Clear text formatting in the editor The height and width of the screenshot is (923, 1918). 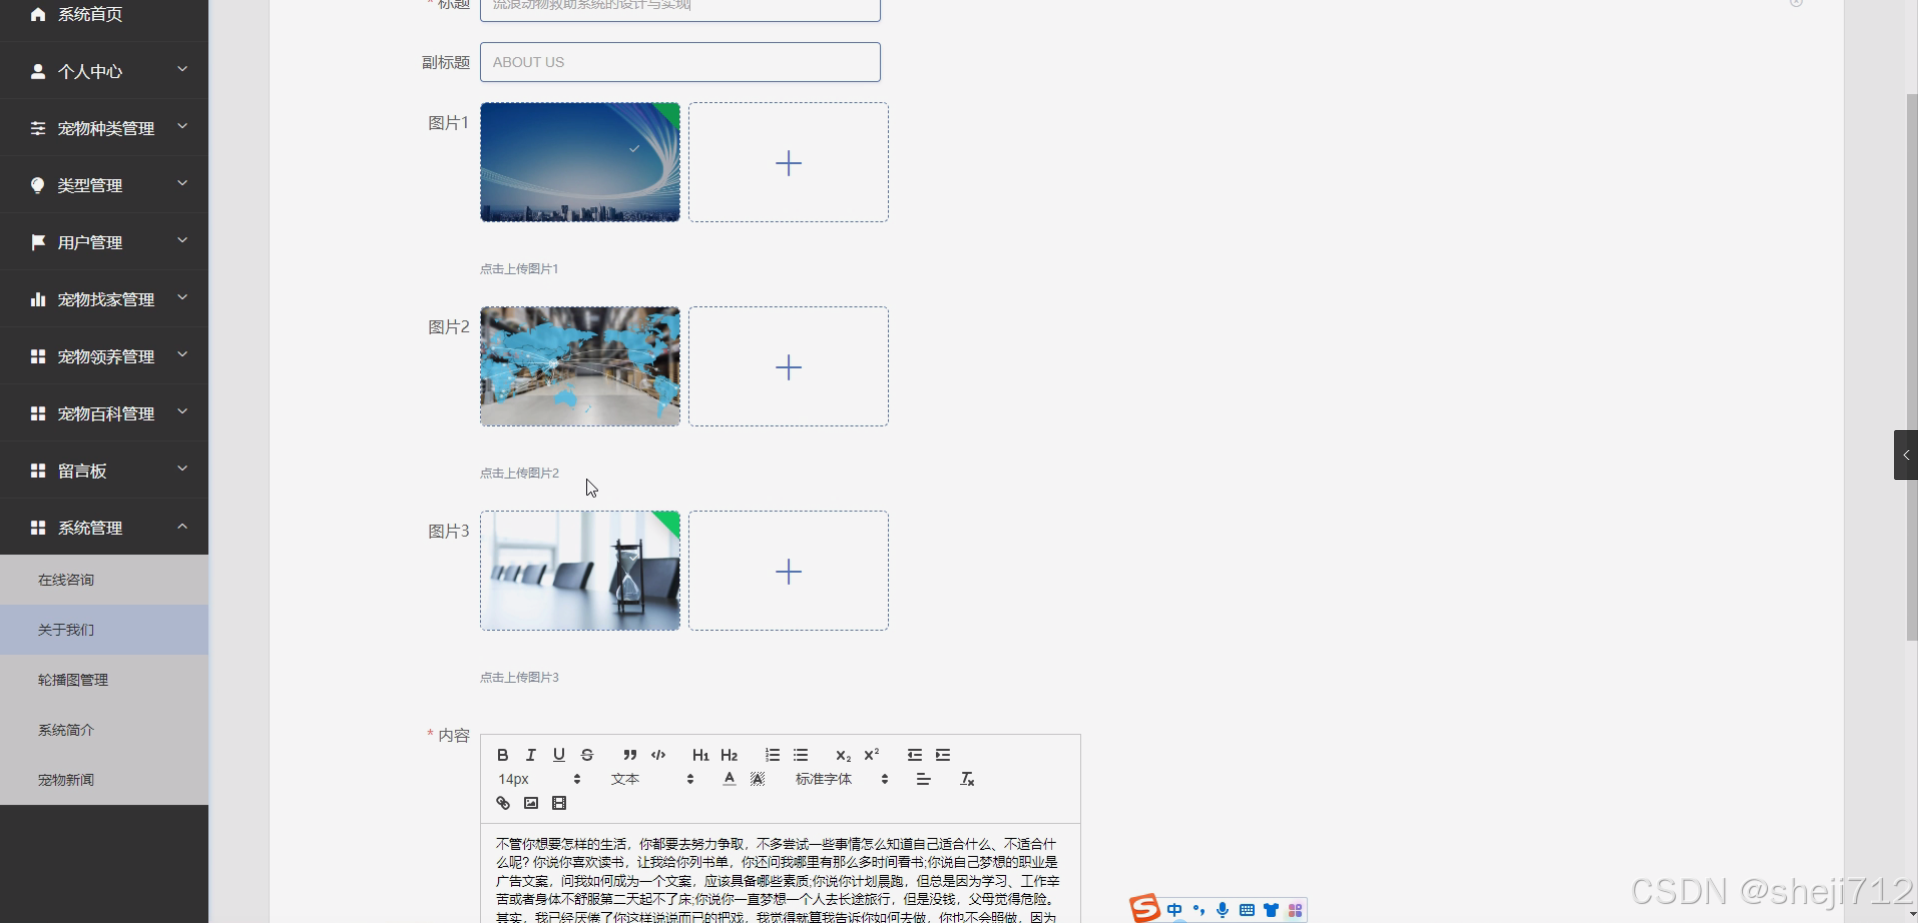click(x=967, y=779)
